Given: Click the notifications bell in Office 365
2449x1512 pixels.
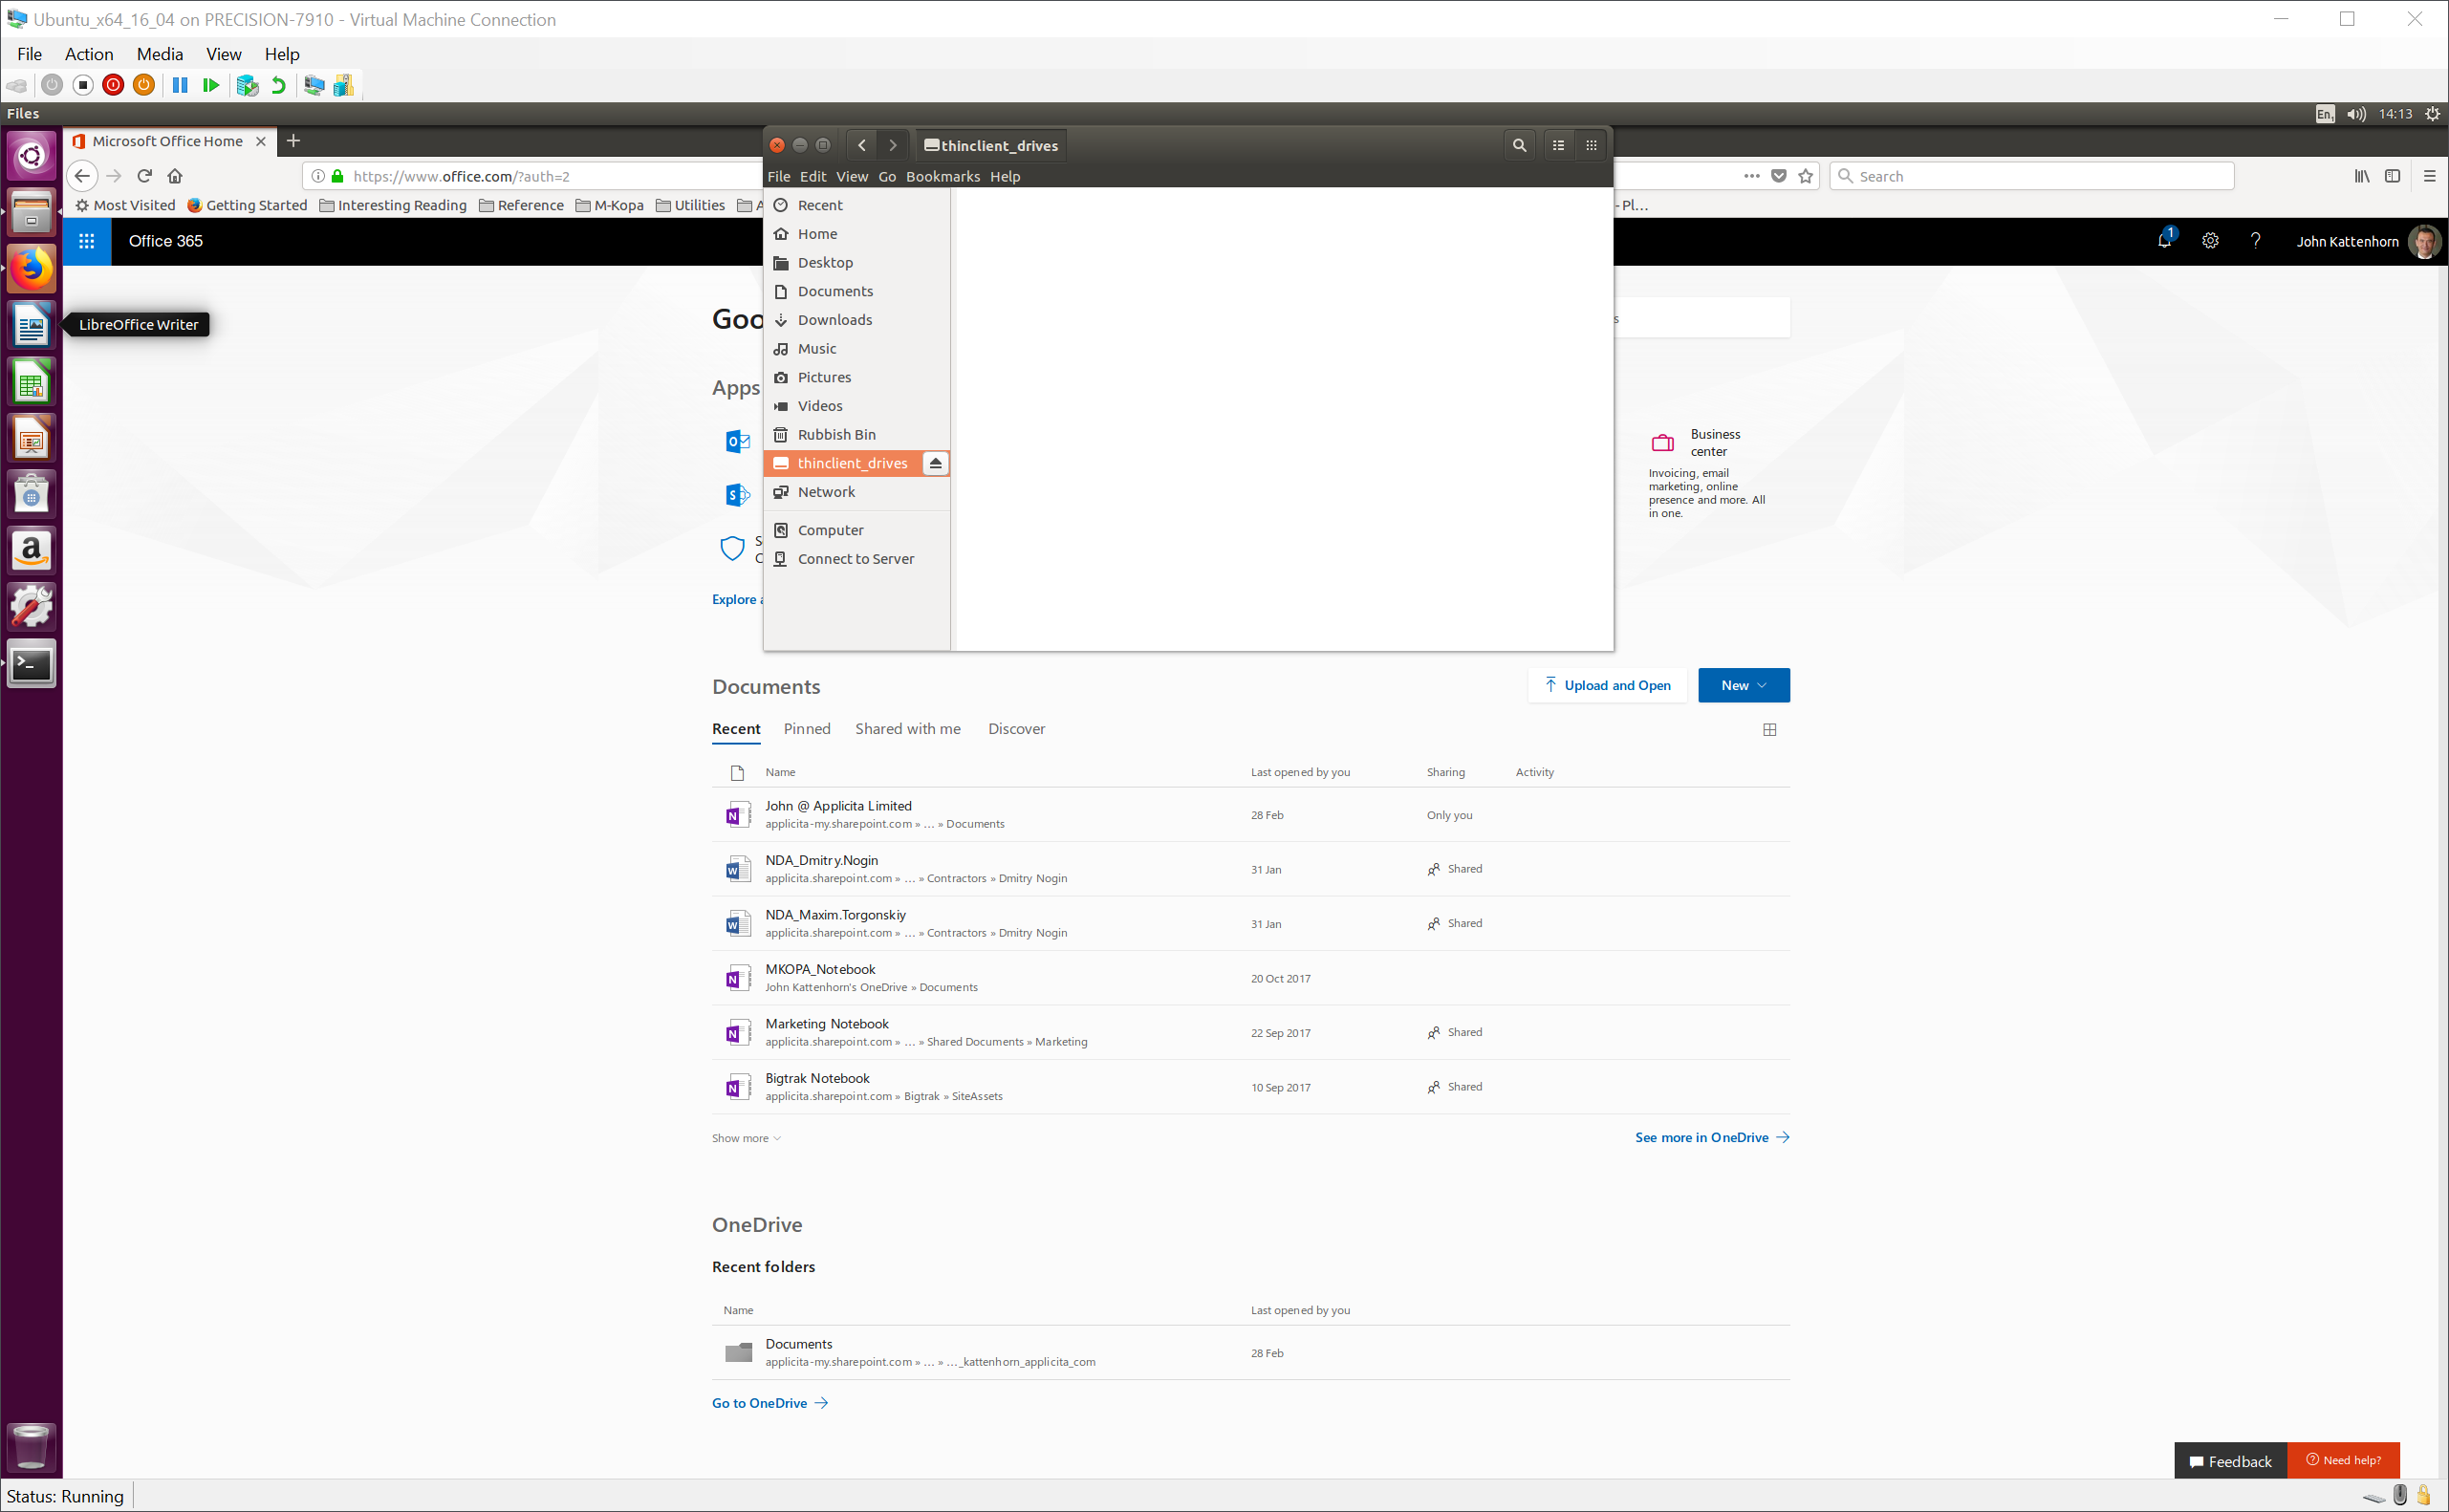Looking at the screenshot, I should pos(2163,241).
